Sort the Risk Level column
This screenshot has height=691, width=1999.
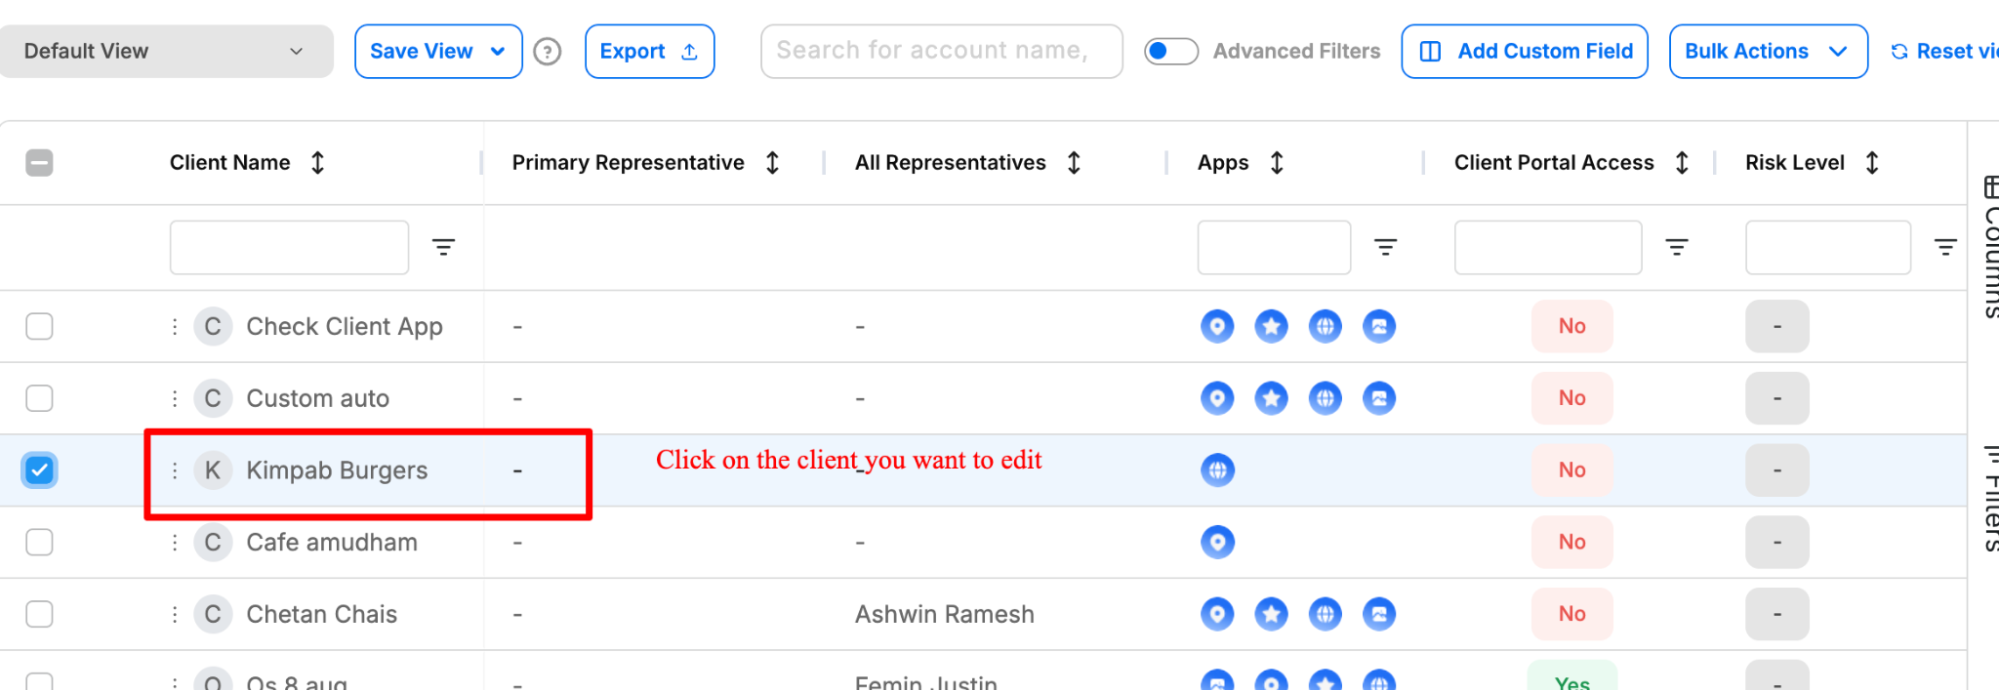click(x=1872, y=163)
